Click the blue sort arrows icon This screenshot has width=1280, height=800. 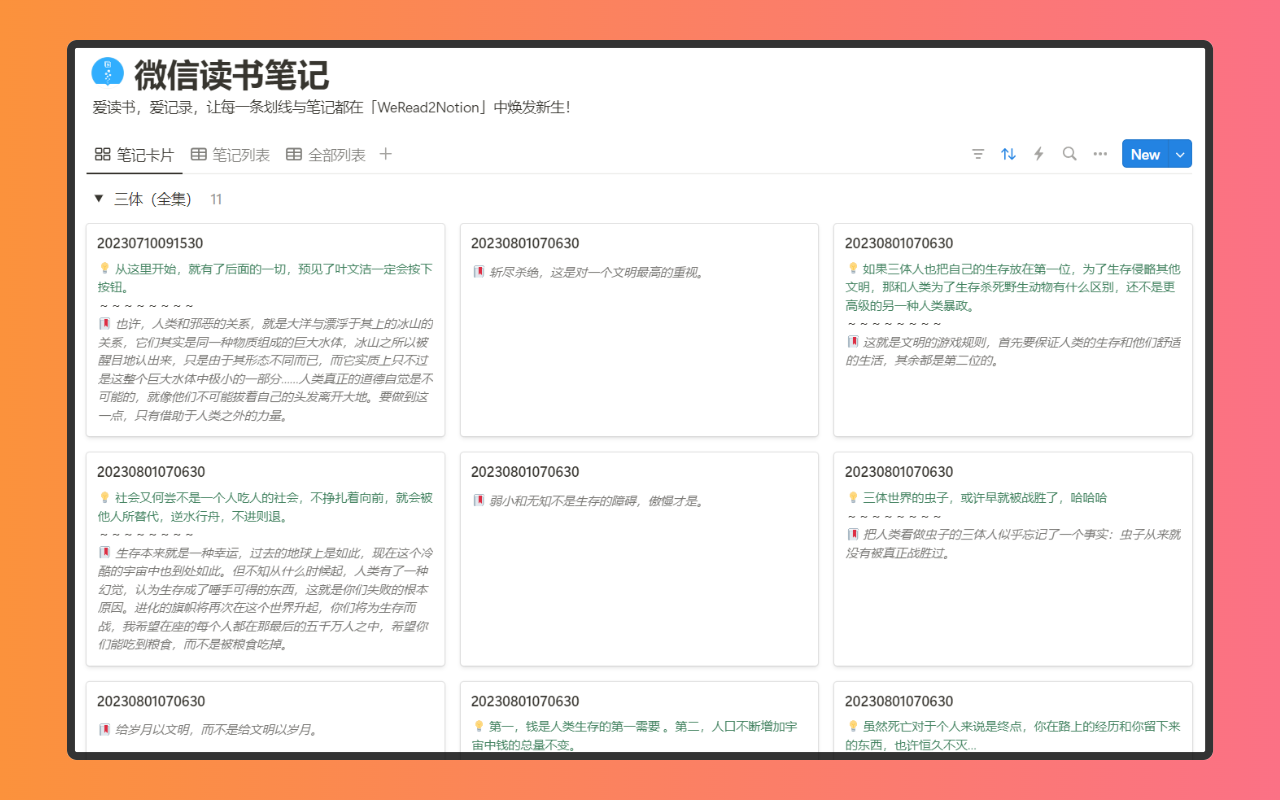point(1008,154)
